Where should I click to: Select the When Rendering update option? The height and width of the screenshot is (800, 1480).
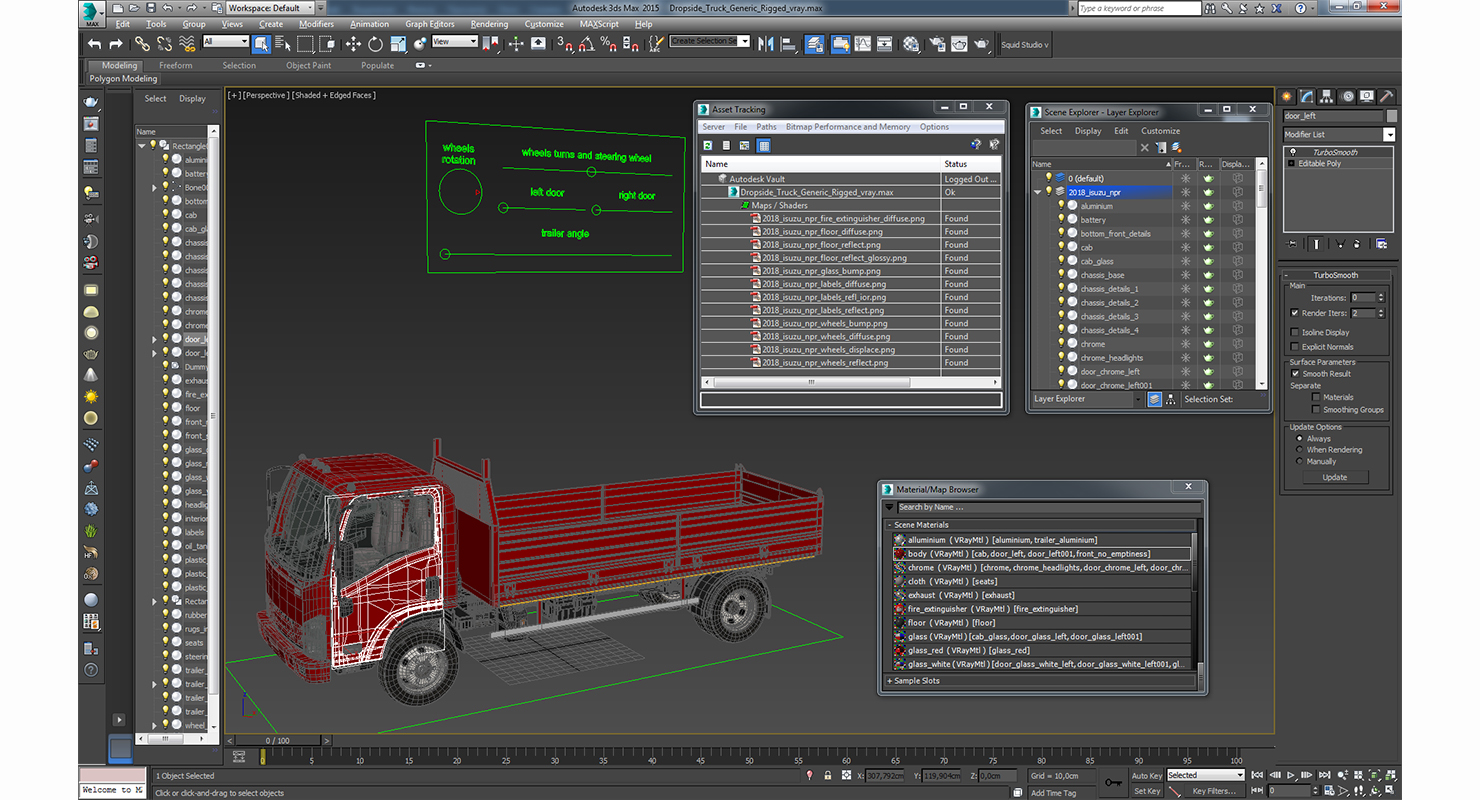1299,450
